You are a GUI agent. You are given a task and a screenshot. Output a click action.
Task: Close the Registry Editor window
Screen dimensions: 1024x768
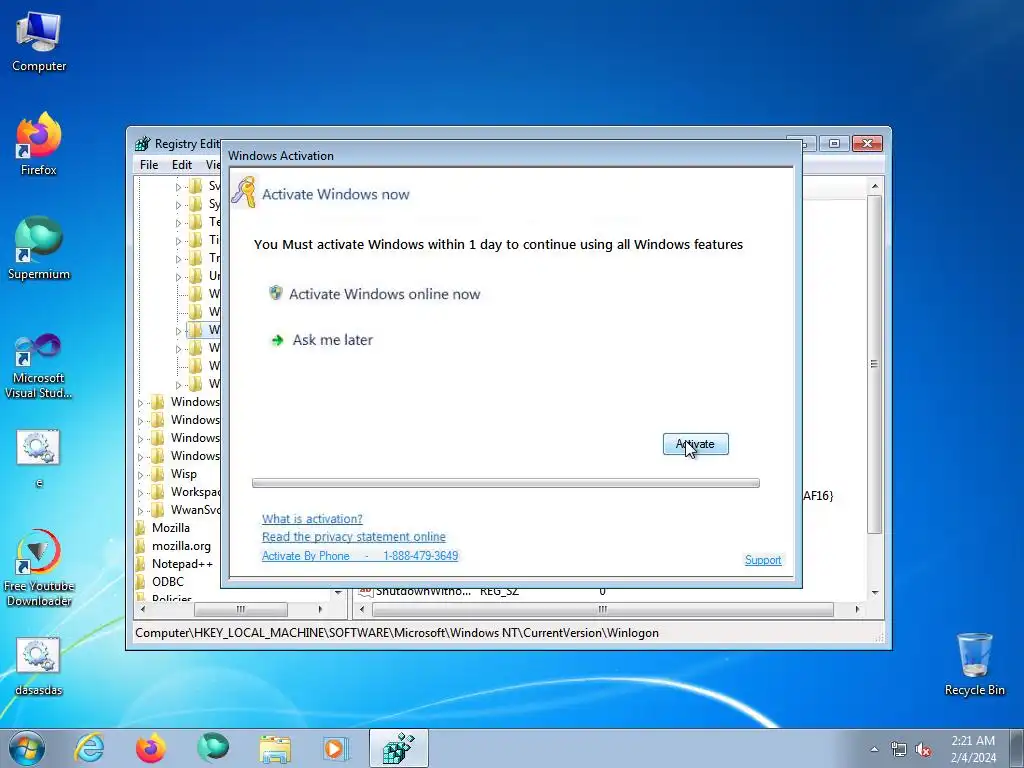coord(867,143)
